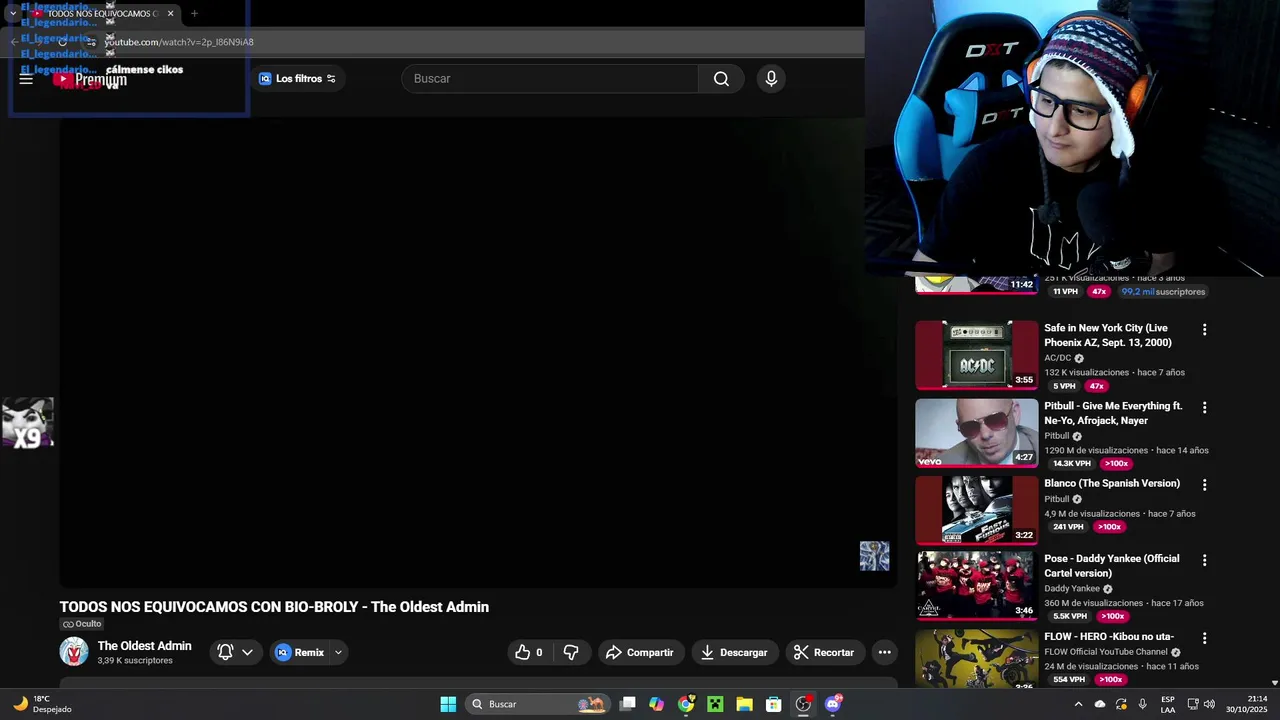Open the Pitbull Give Me Everything thumbnail
This screenshot has width=1280, height=720.
[977, 433]
